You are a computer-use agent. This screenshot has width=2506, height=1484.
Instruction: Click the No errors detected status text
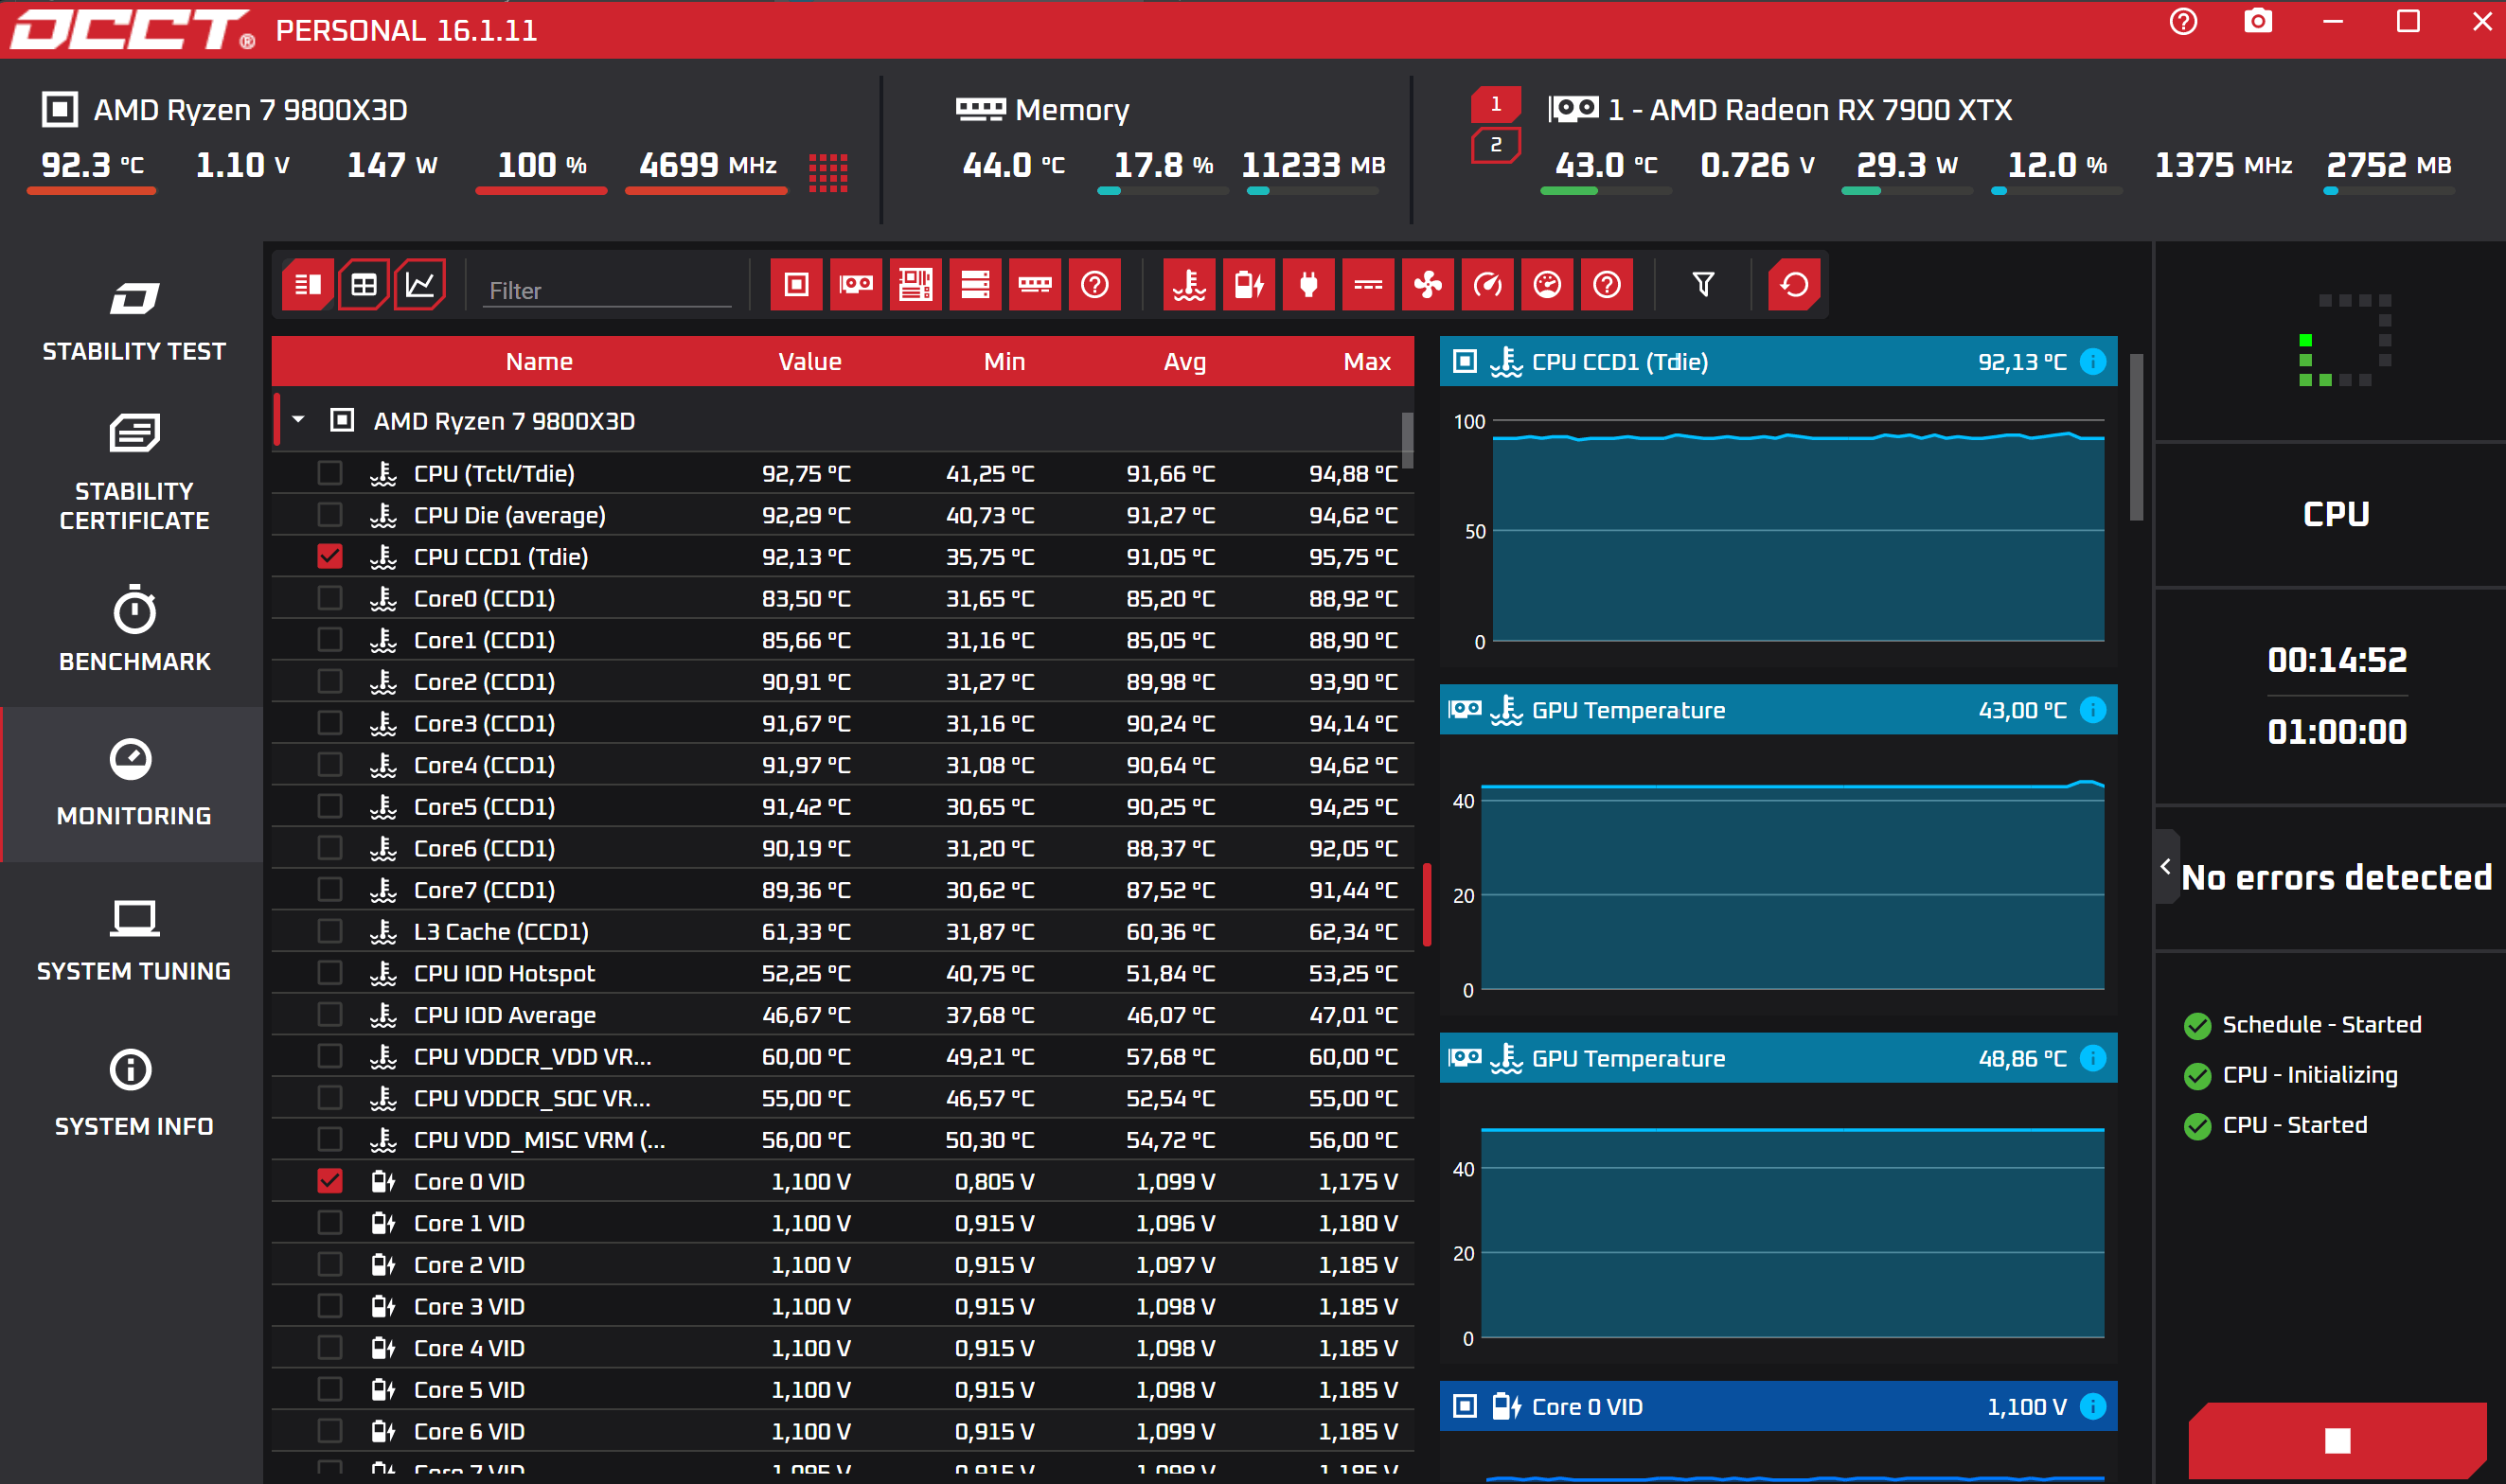2336,877
